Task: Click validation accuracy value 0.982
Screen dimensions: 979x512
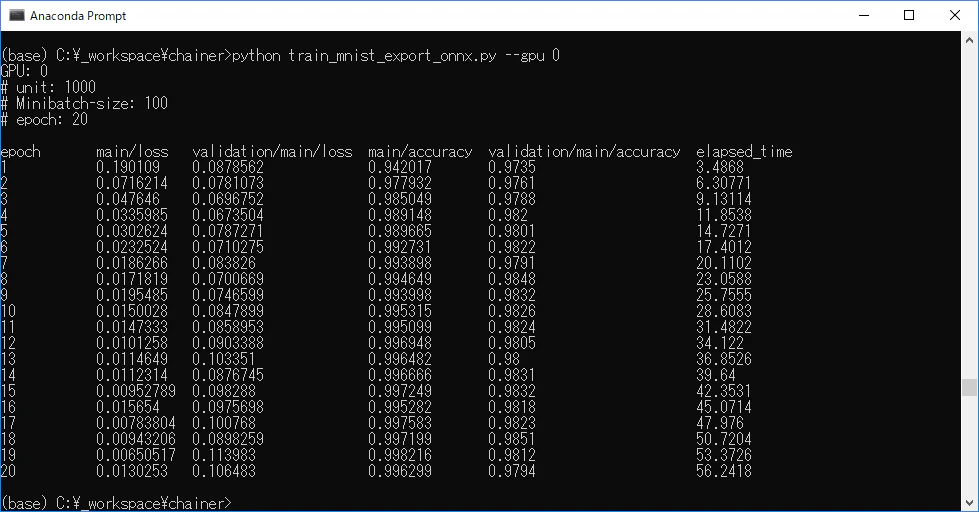Action: tap(508, 215)
